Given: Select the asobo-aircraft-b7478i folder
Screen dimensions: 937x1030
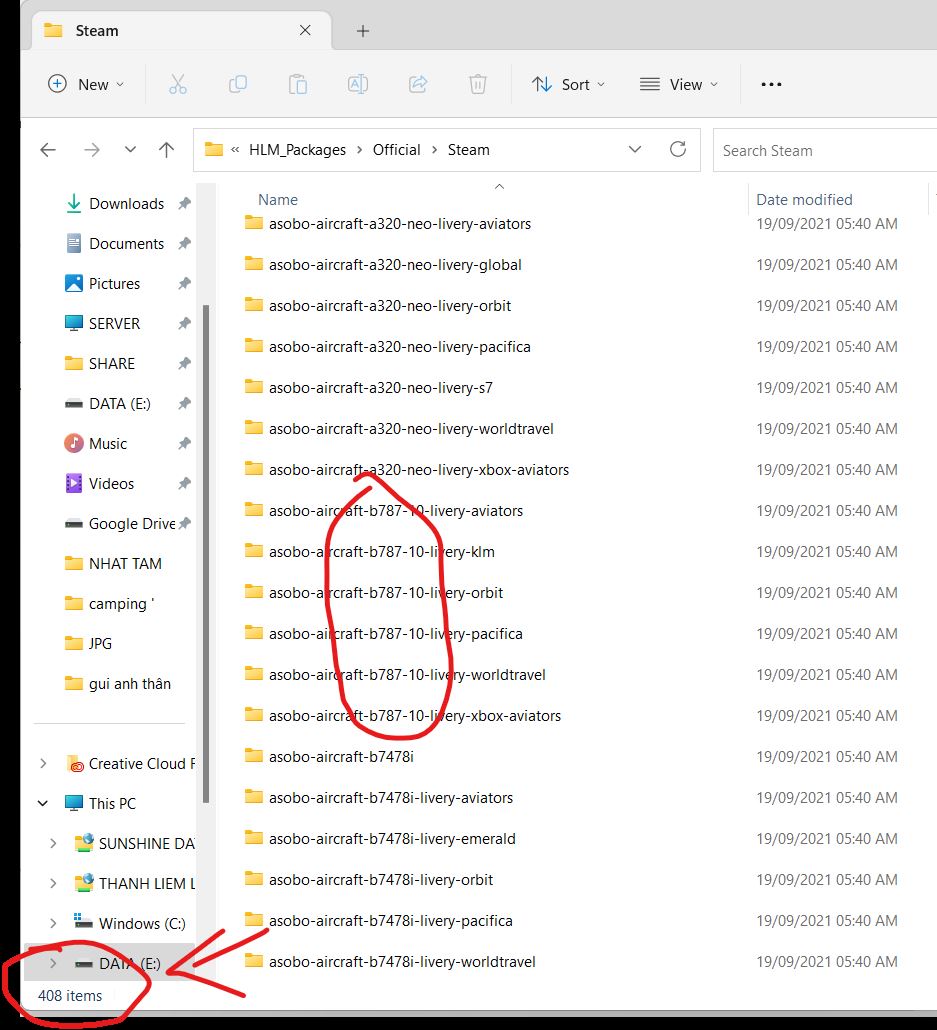Looking at the screenshot, I should [341, 757].
